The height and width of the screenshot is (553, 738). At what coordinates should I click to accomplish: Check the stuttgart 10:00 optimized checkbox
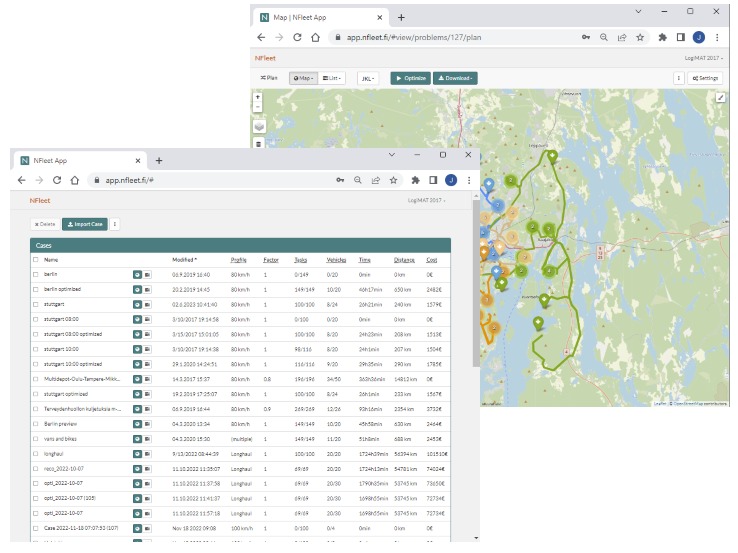pos(35,364)
